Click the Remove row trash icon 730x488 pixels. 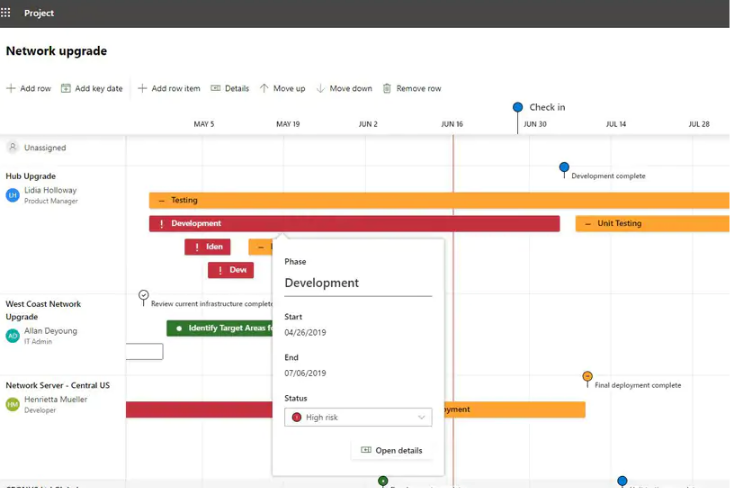(387, 88)
